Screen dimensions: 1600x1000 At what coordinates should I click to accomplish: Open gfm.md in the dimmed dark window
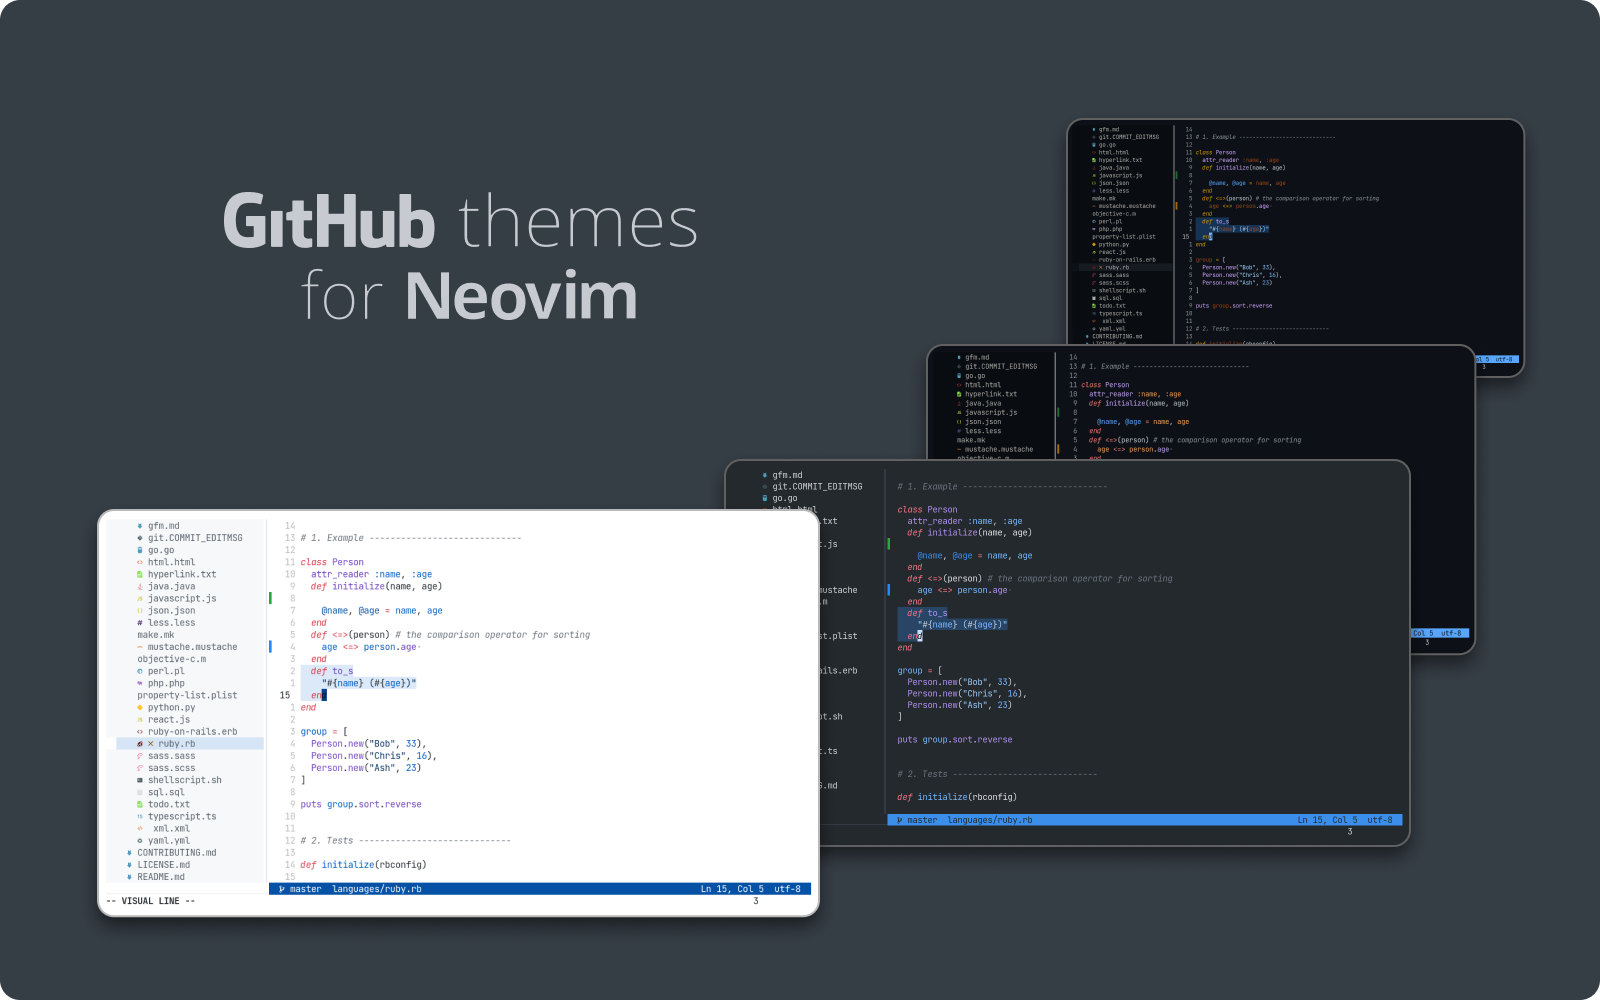[787, 475]
